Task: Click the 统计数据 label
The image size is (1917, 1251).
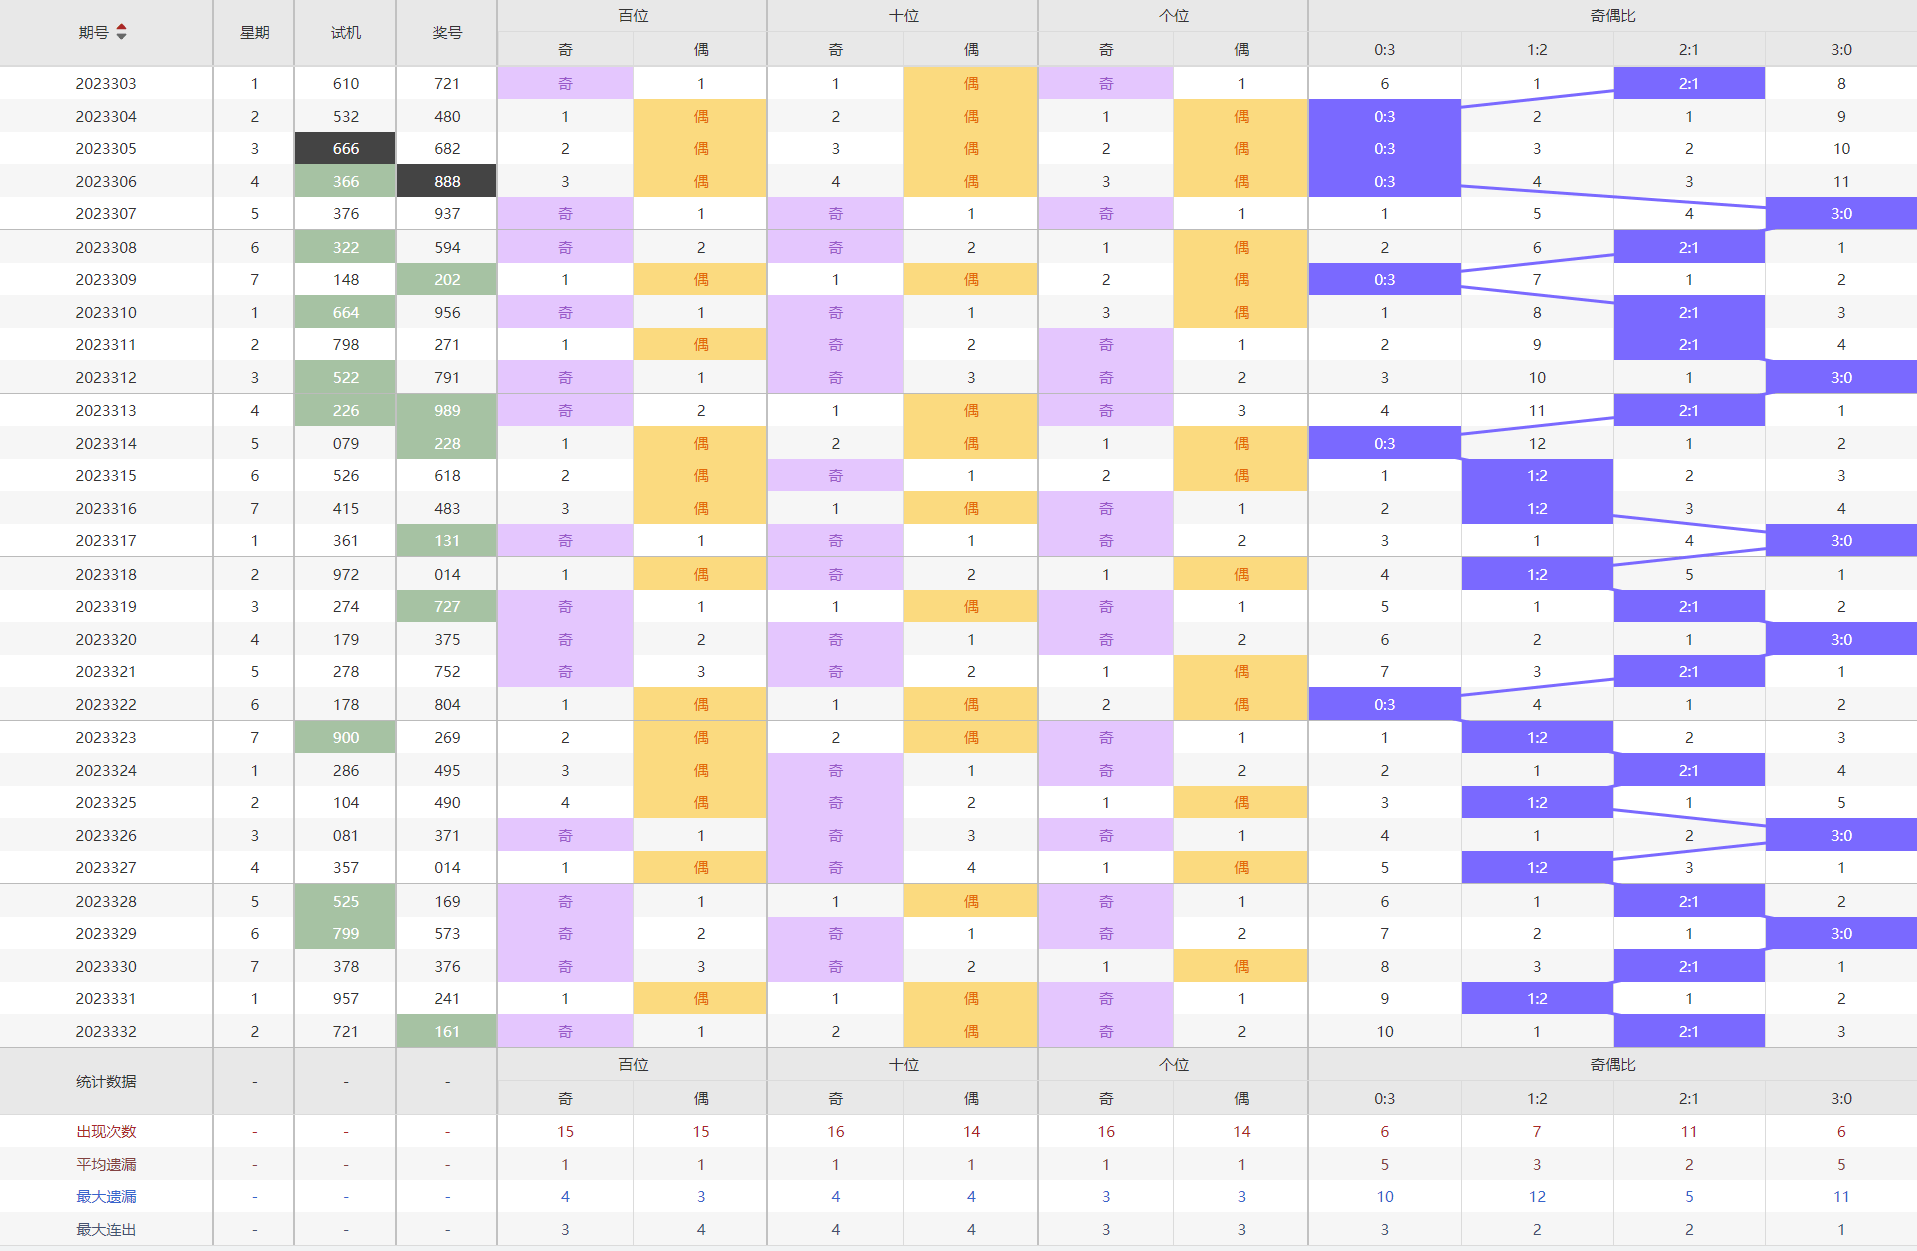Action: tap(106, 1081)
